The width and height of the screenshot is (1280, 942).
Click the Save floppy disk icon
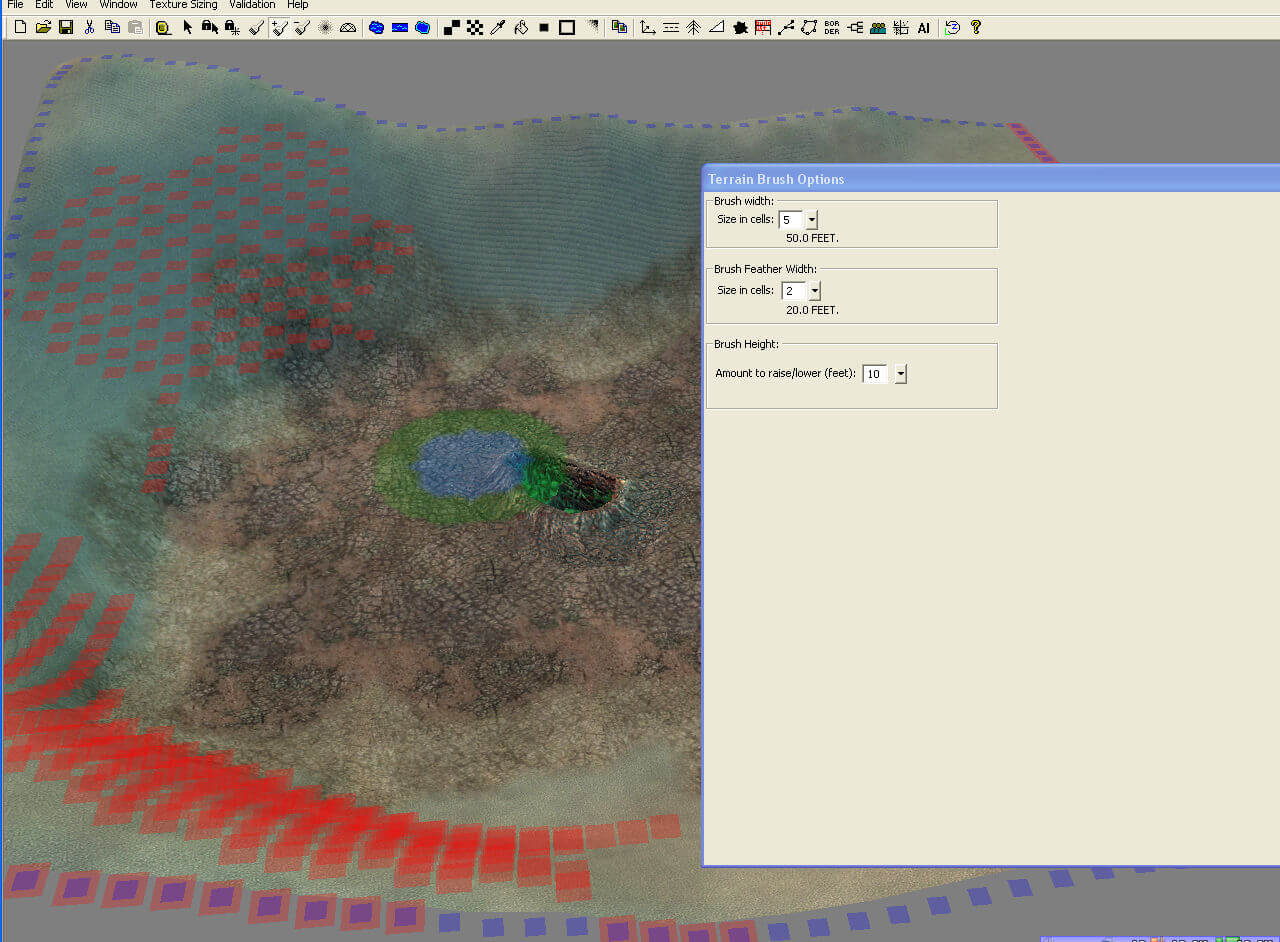click(66, 27)
